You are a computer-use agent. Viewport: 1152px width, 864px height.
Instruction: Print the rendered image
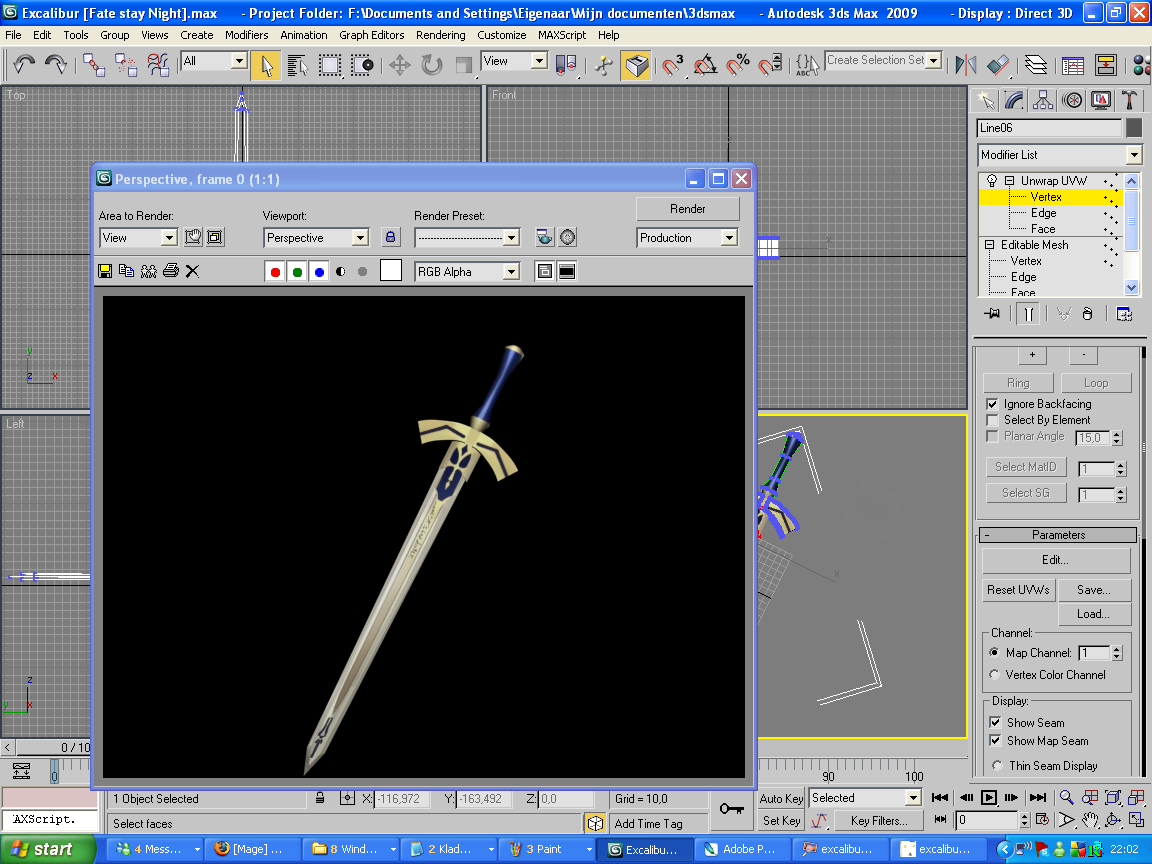tap(170, 271)
